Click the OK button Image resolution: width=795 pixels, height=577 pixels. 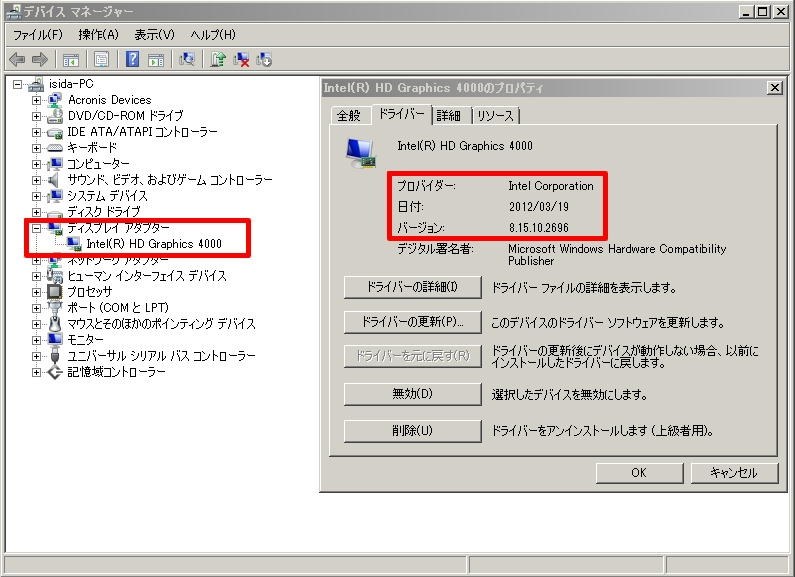coord(639,473)
